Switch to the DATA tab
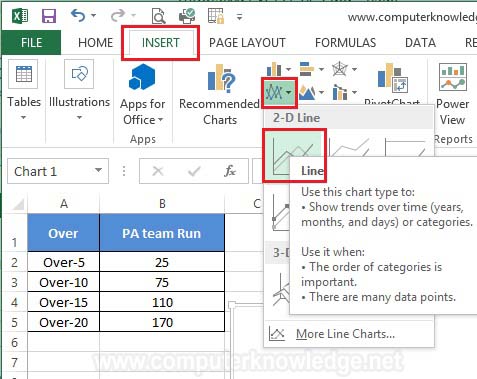This screenshot has height=379, width=477. pos(420,43)
